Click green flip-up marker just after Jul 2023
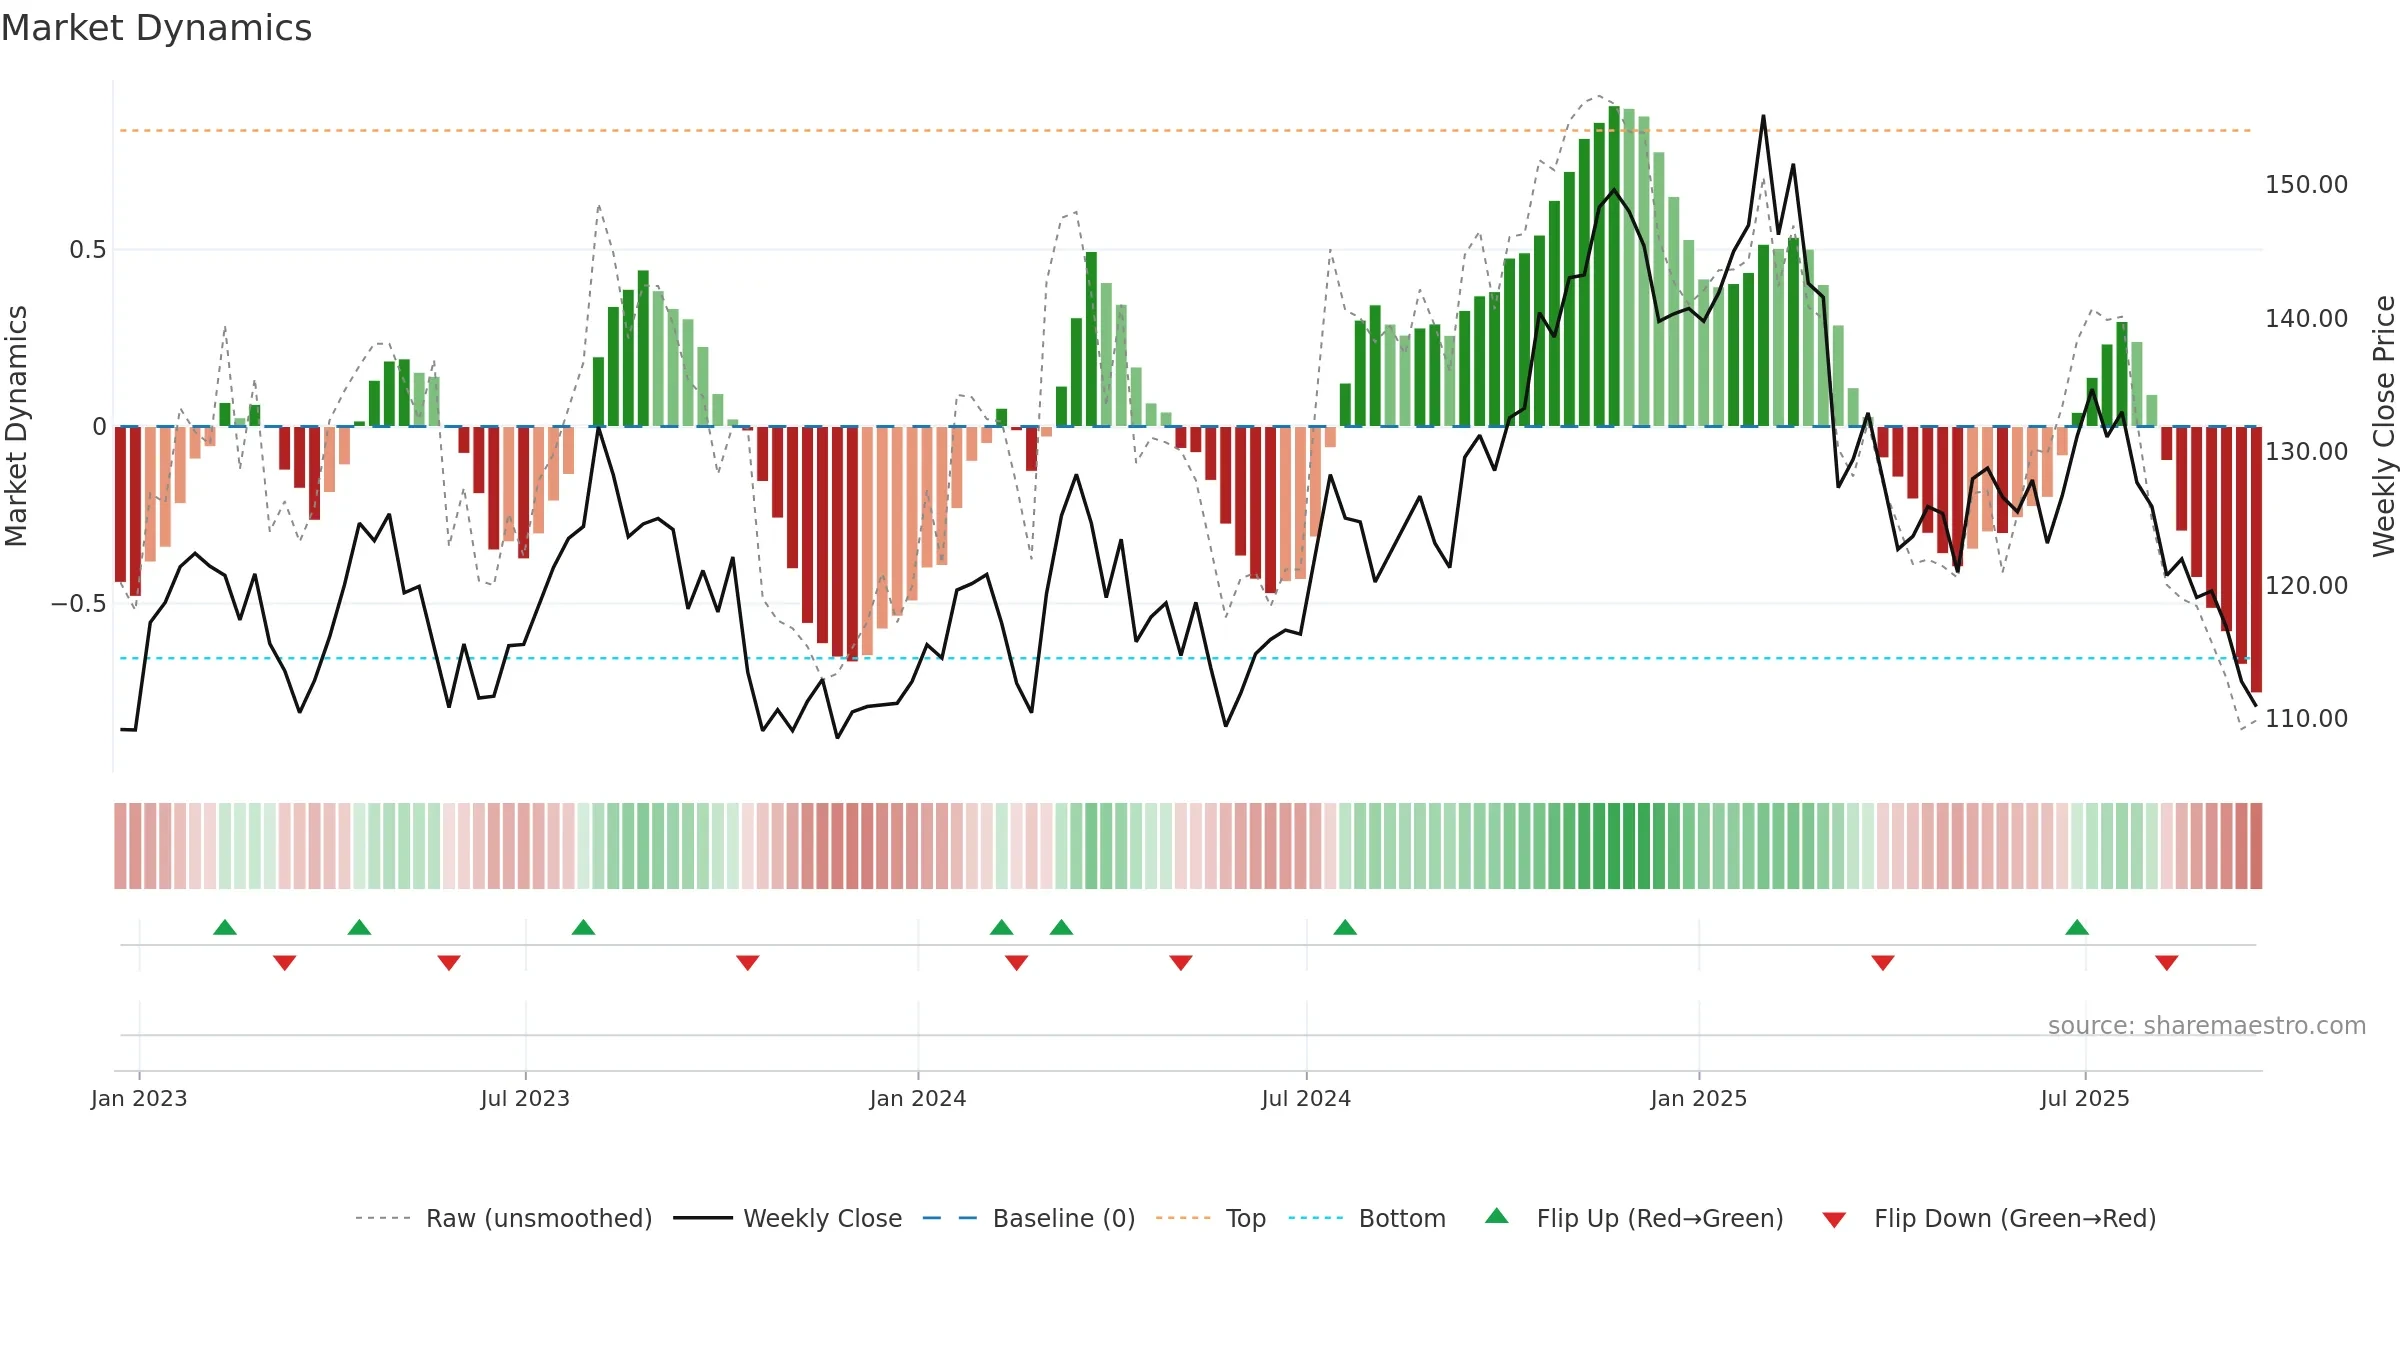Image resolution: width=2400 pixels, height=1350 pixels. tap(584, 927)
